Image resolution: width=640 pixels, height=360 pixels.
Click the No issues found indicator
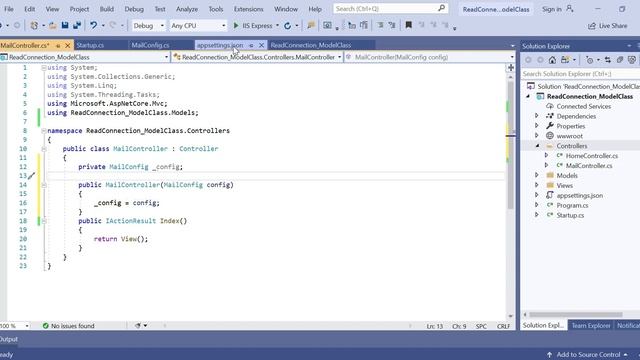tap(68, 326)
